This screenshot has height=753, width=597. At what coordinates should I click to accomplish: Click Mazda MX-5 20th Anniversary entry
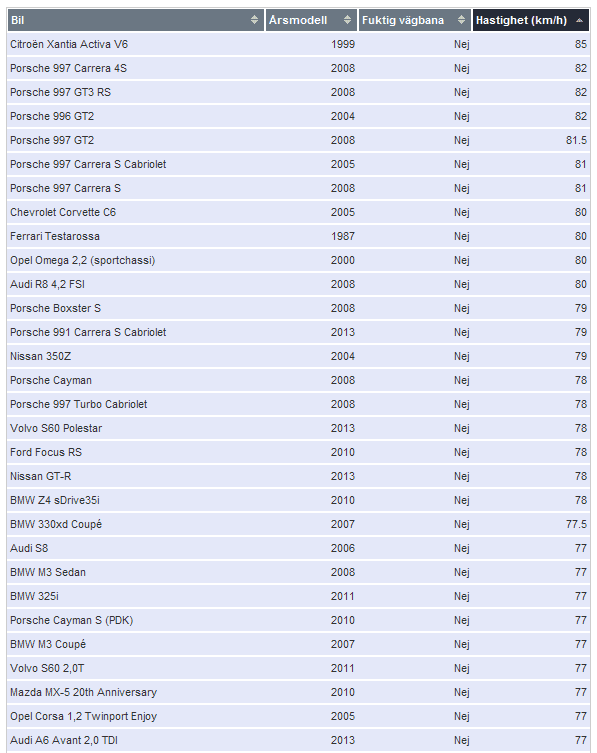[x=298, y=692]
